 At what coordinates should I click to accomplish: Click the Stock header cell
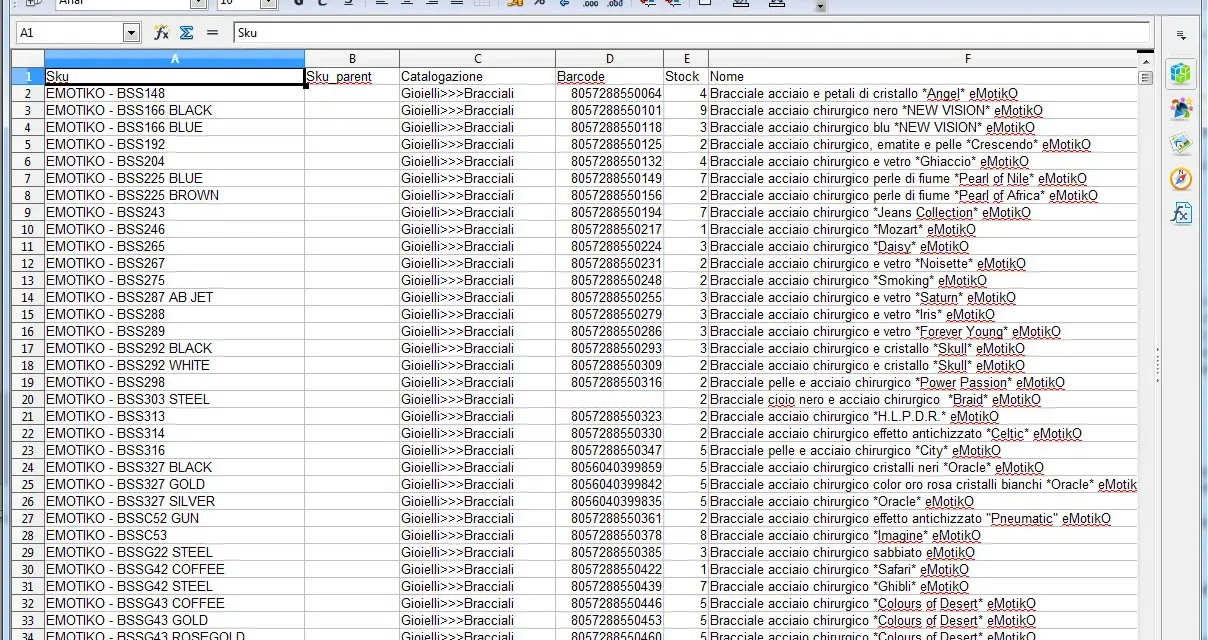tap(686, 76)
